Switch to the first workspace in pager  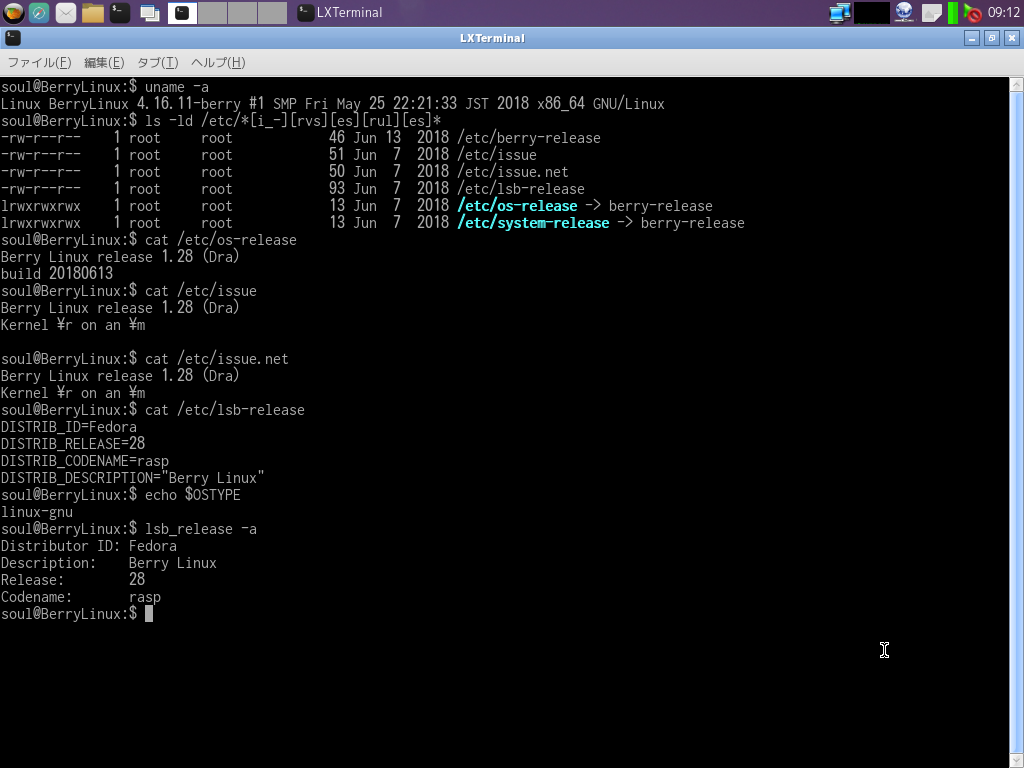(182, 12)
